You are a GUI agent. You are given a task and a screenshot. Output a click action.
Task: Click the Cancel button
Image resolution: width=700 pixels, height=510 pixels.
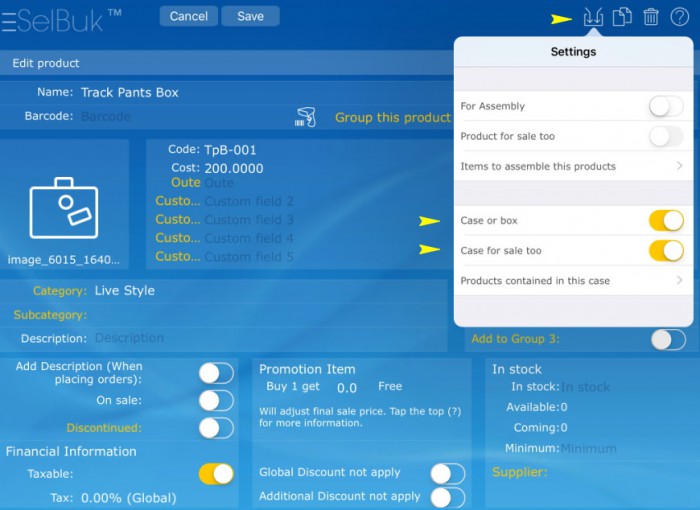point(188,16)
